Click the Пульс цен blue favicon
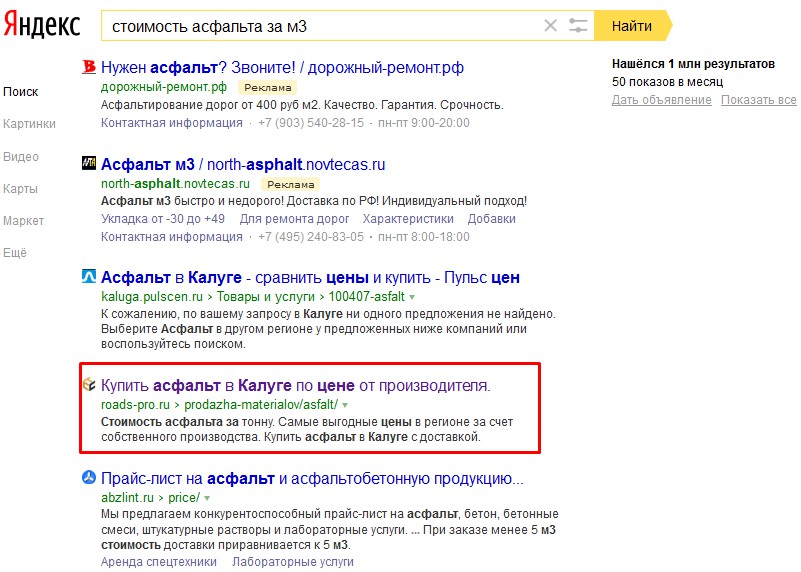 coord(88,277)
